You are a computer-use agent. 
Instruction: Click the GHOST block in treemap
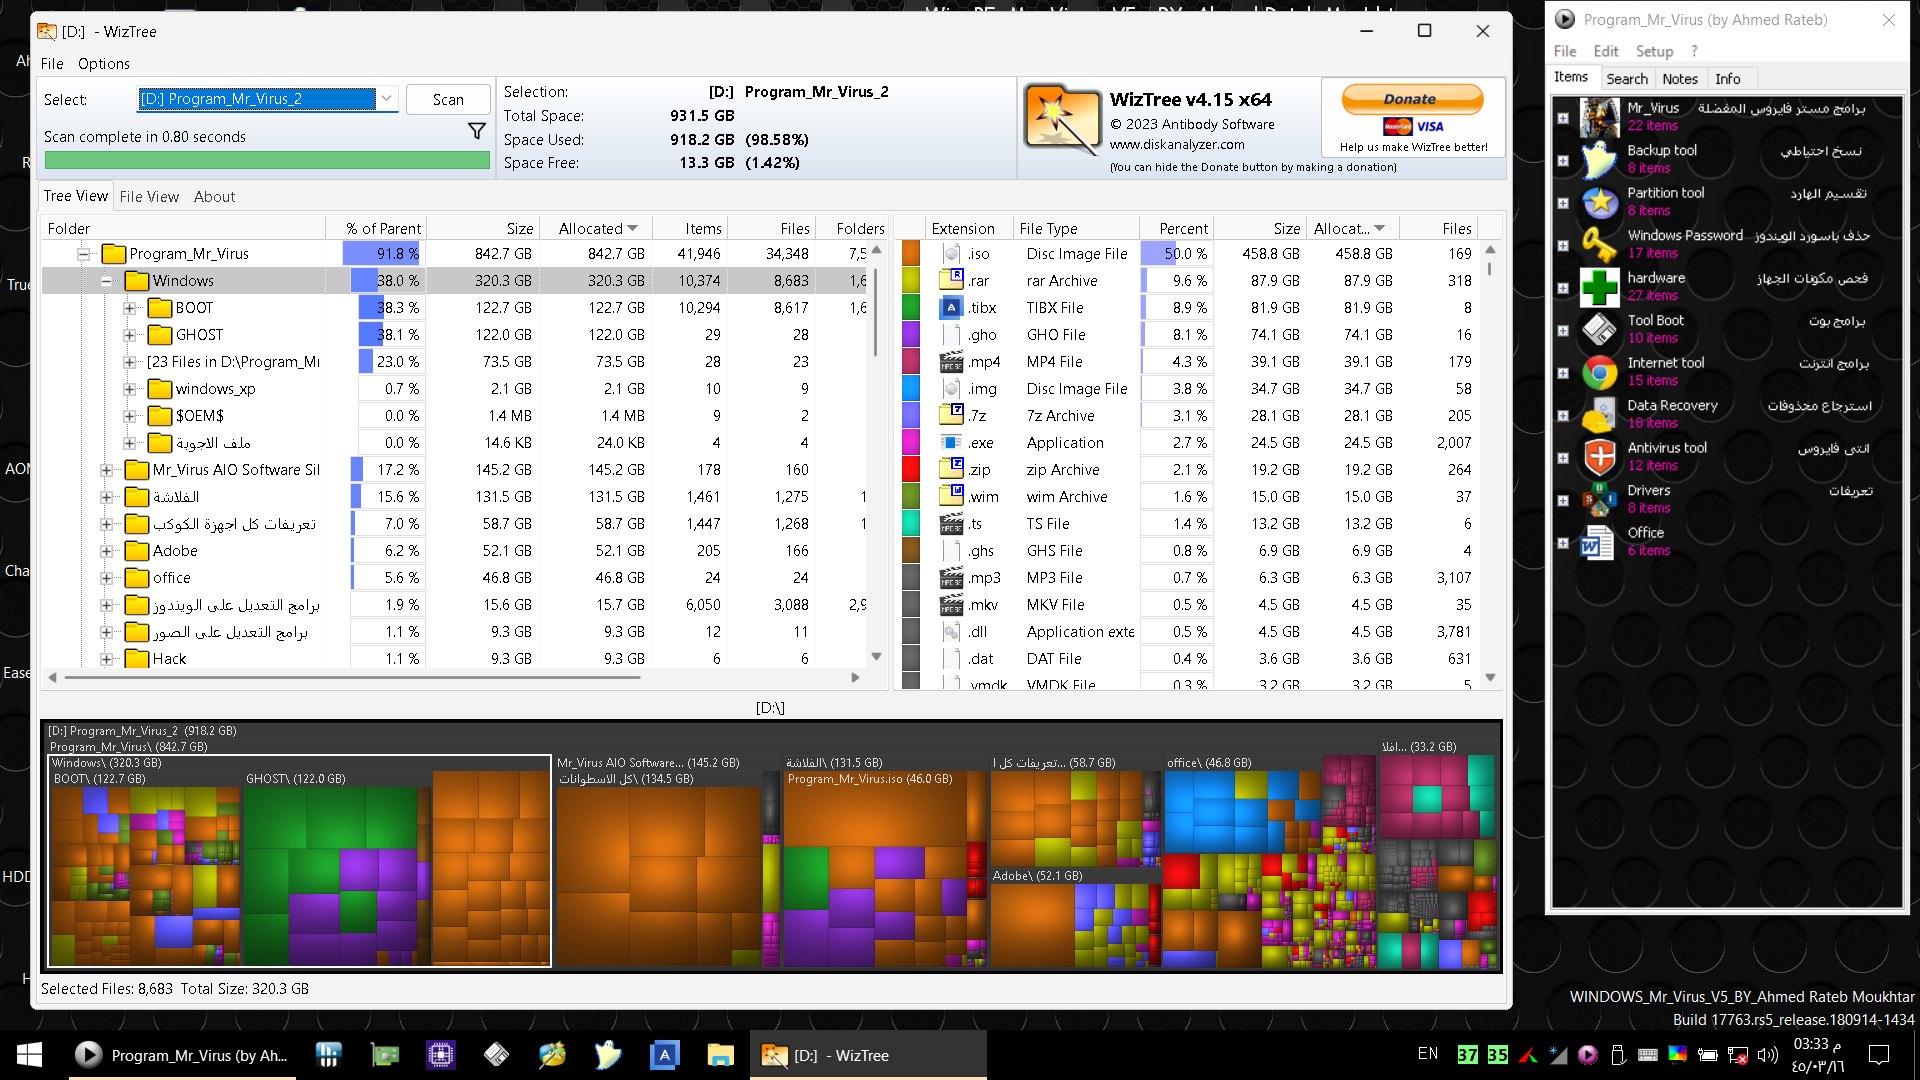tap(335, 870)
